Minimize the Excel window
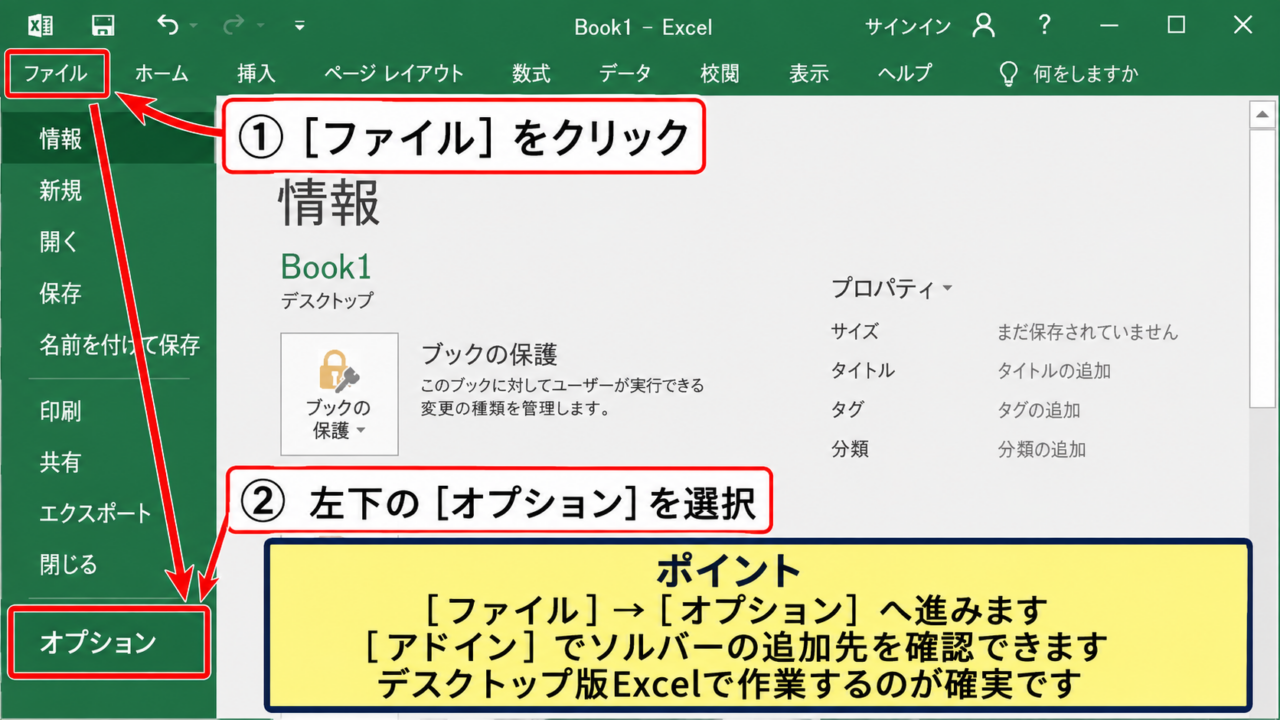The image size is (1280, 720). click(1109, 26)
